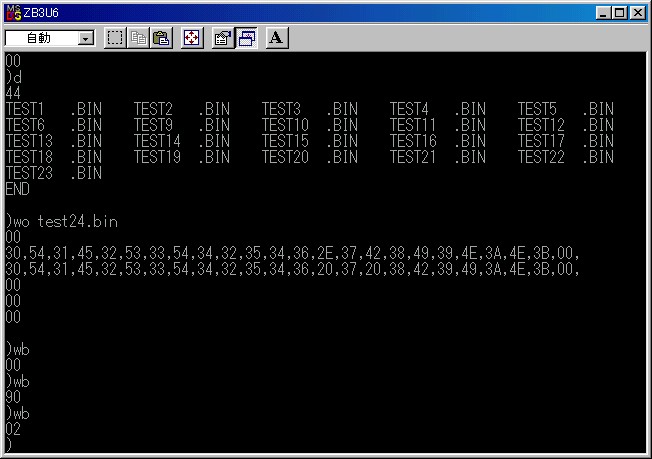Viewport: 652px width, 459px height.
Task: Click the '90' output line
Action: click(13, 397)
